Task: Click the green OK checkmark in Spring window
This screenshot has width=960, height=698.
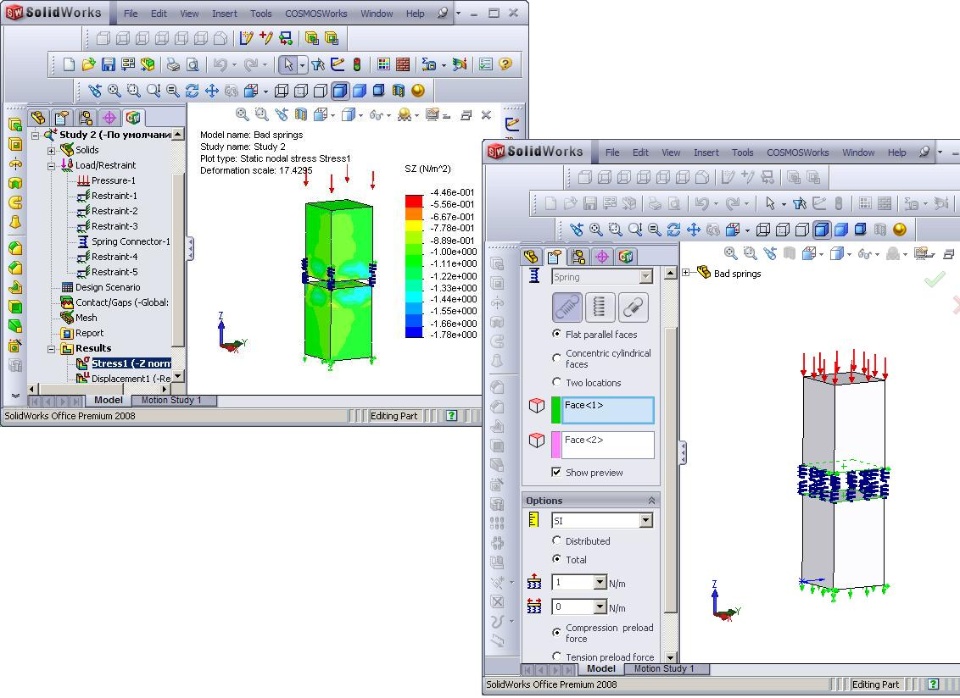Action: (934, 280)
